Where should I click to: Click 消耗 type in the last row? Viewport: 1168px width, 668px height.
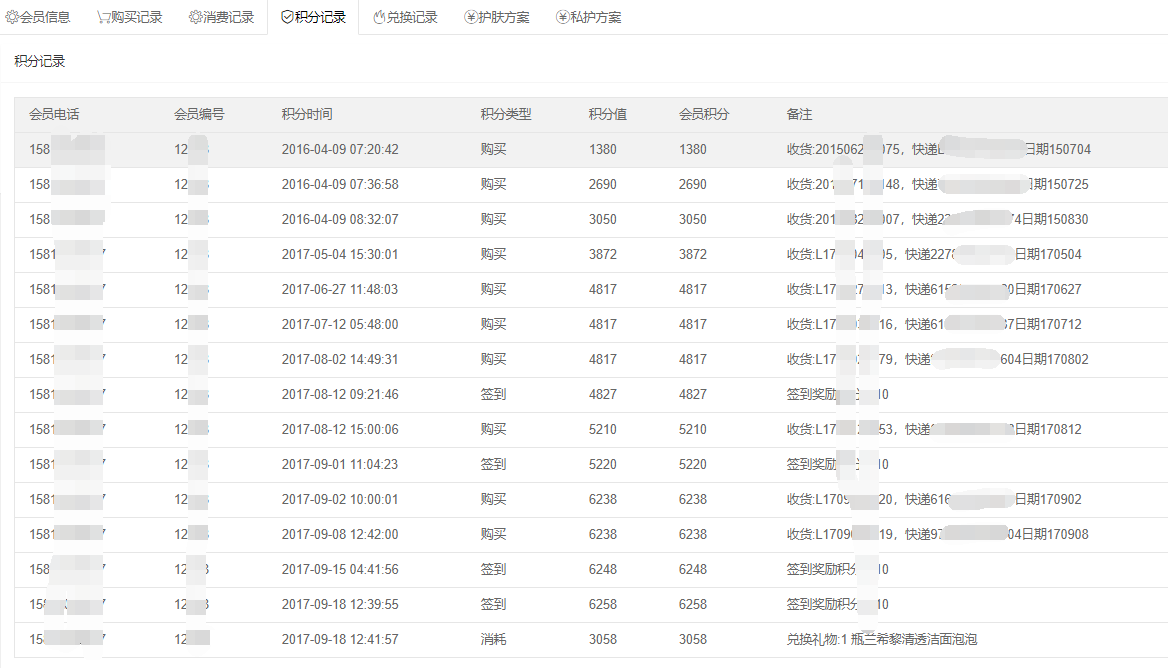coord(493,640)
